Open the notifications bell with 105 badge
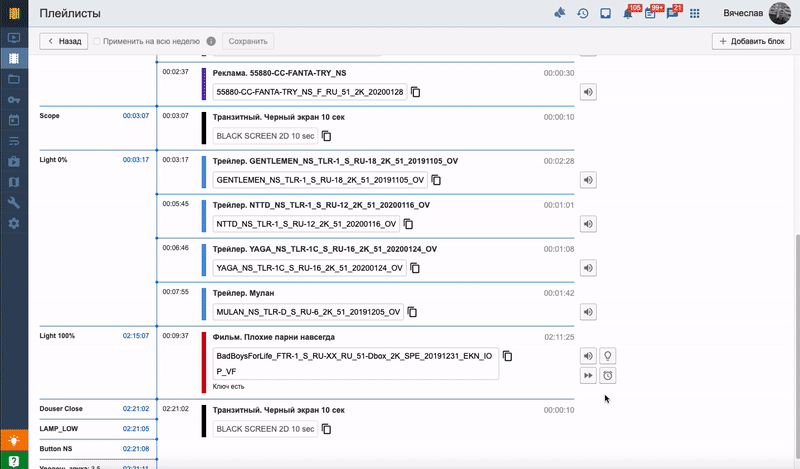The width and height of the screenshot is (800, 469). tap(628, 13)
